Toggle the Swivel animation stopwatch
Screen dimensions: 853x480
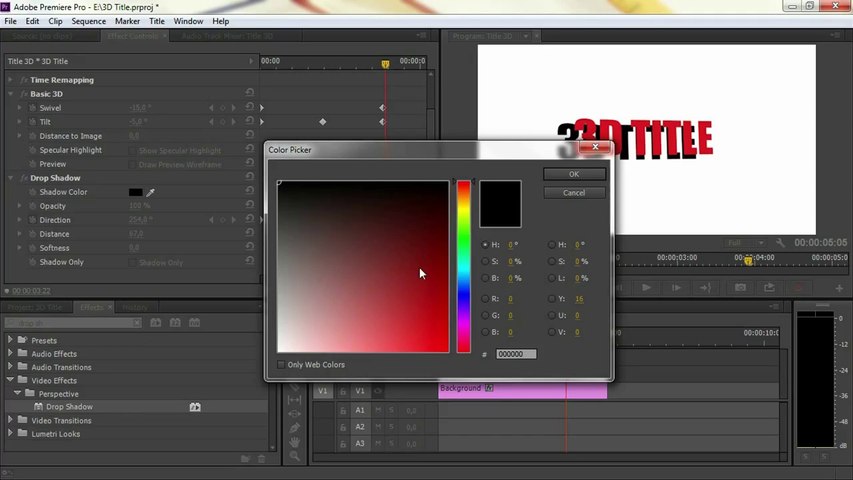(x=32, y=108)
